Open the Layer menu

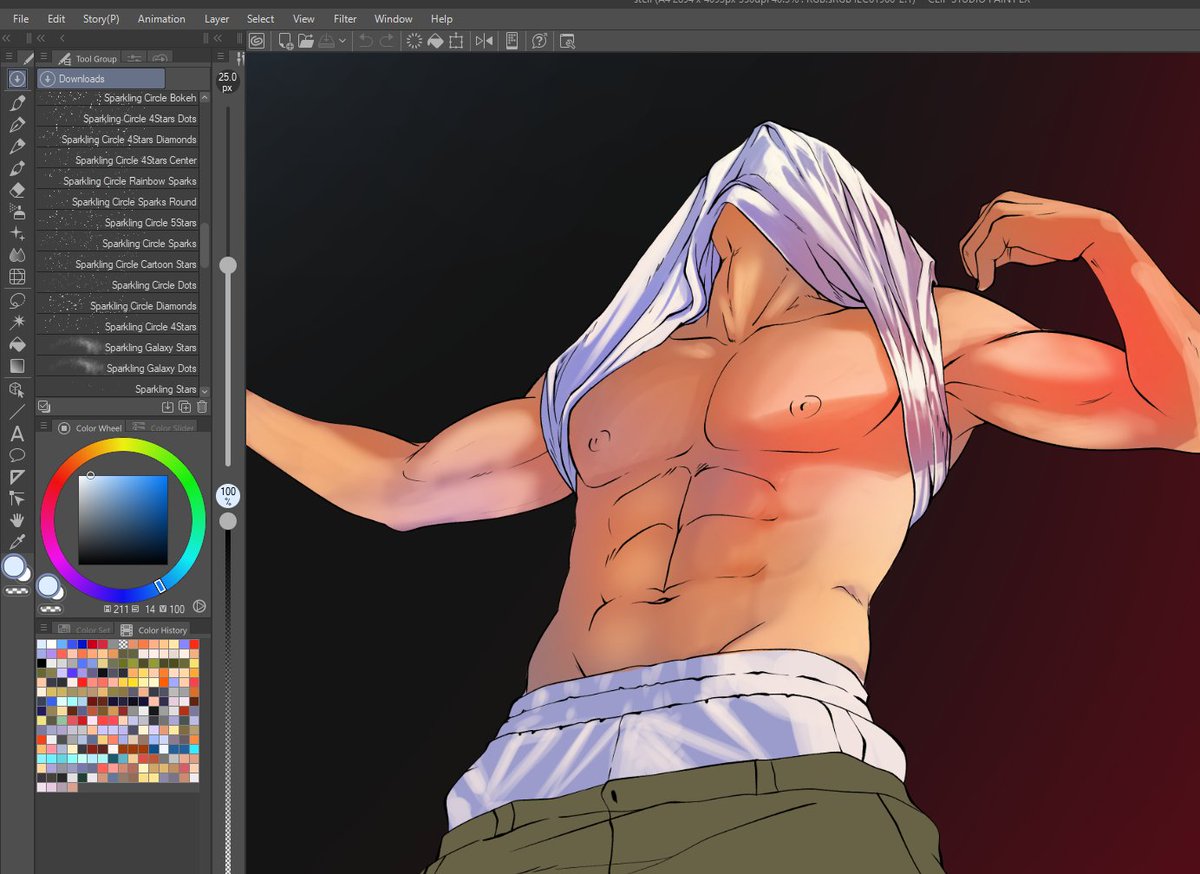click(216, 19)
